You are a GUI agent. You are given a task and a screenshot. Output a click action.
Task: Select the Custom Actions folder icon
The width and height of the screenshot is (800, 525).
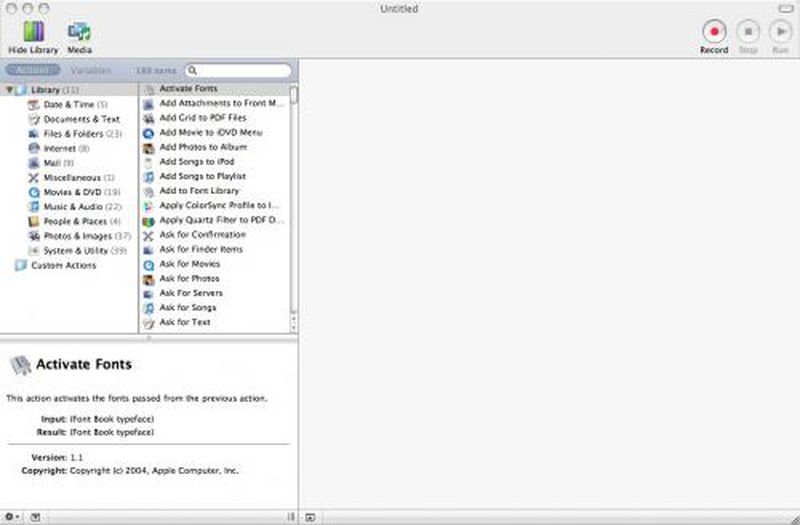point(21,265)
